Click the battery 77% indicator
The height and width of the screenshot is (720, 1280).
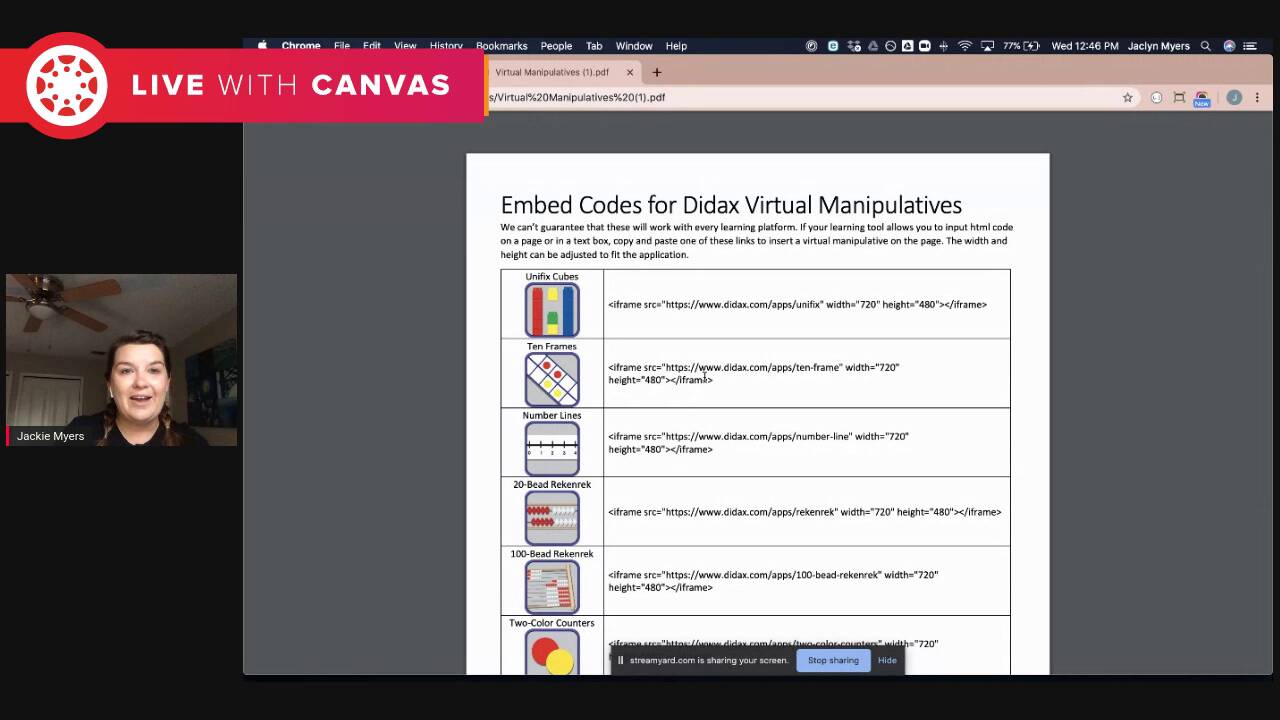[1021, 46]
